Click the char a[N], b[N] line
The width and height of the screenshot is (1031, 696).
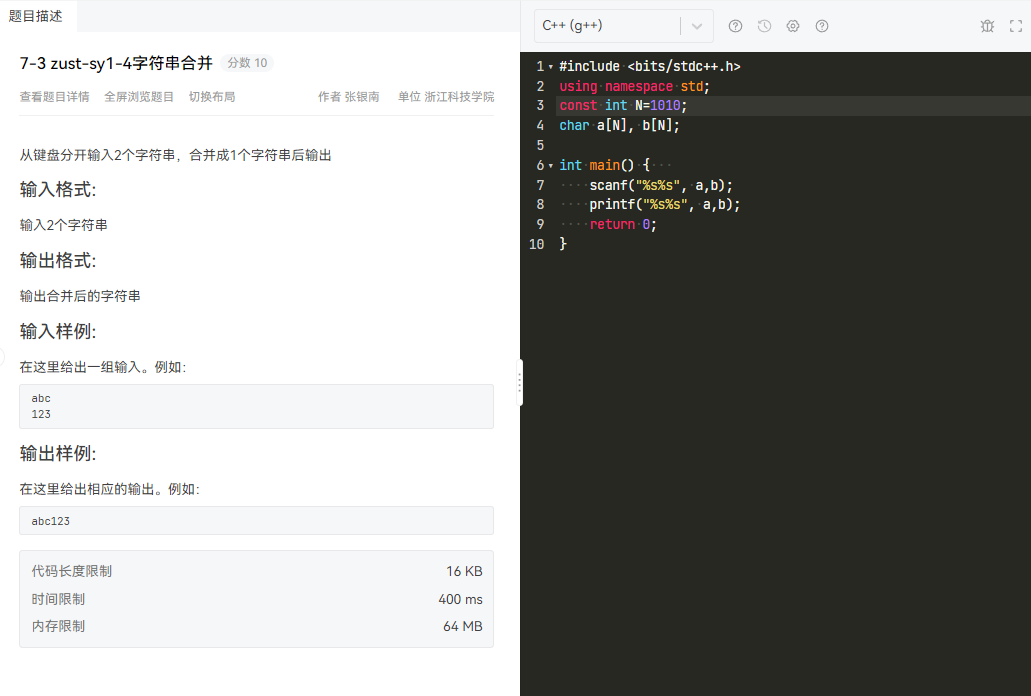tap(619, 126)
